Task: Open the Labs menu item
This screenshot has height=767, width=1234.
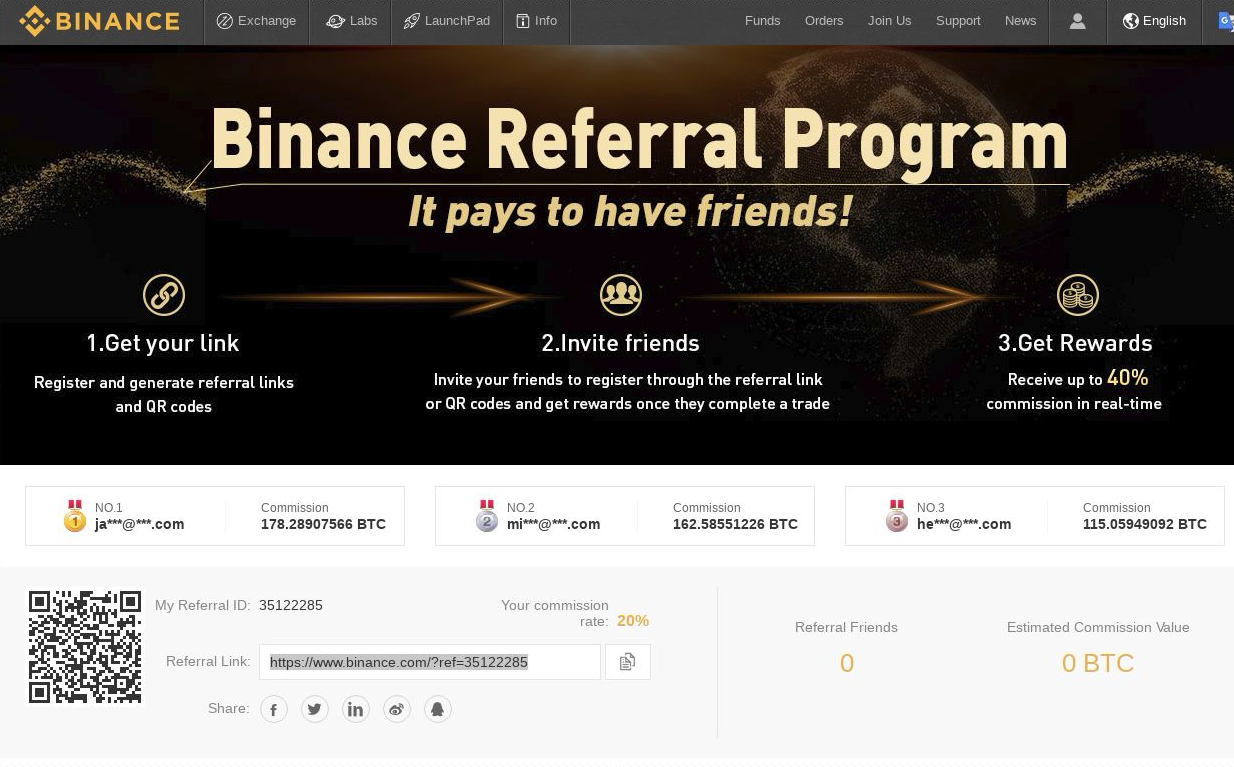Action: (351, 21)
